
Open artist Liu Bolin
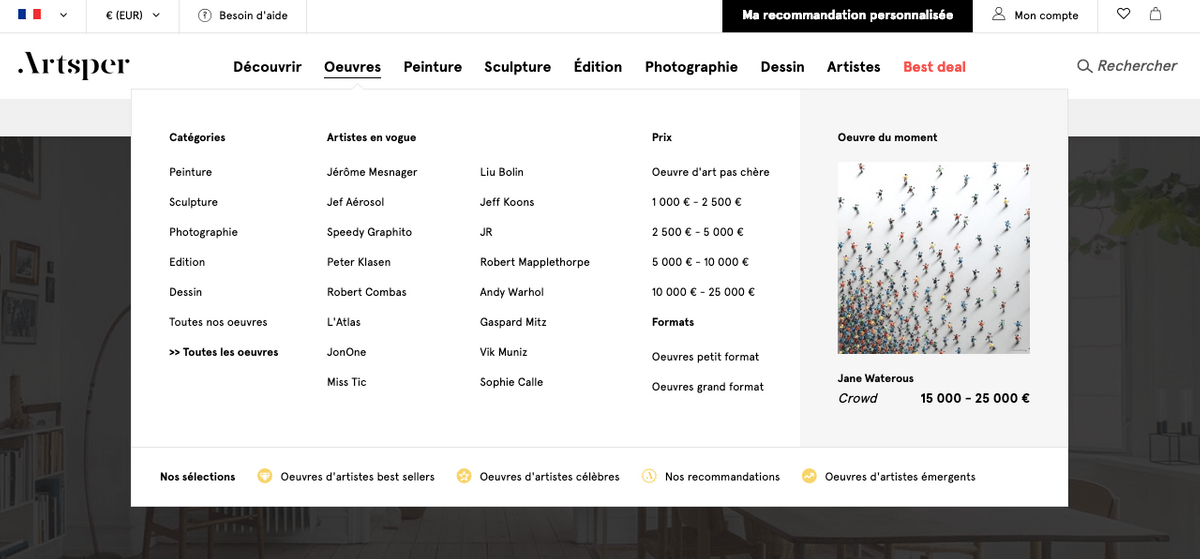[x=502, y=172]
